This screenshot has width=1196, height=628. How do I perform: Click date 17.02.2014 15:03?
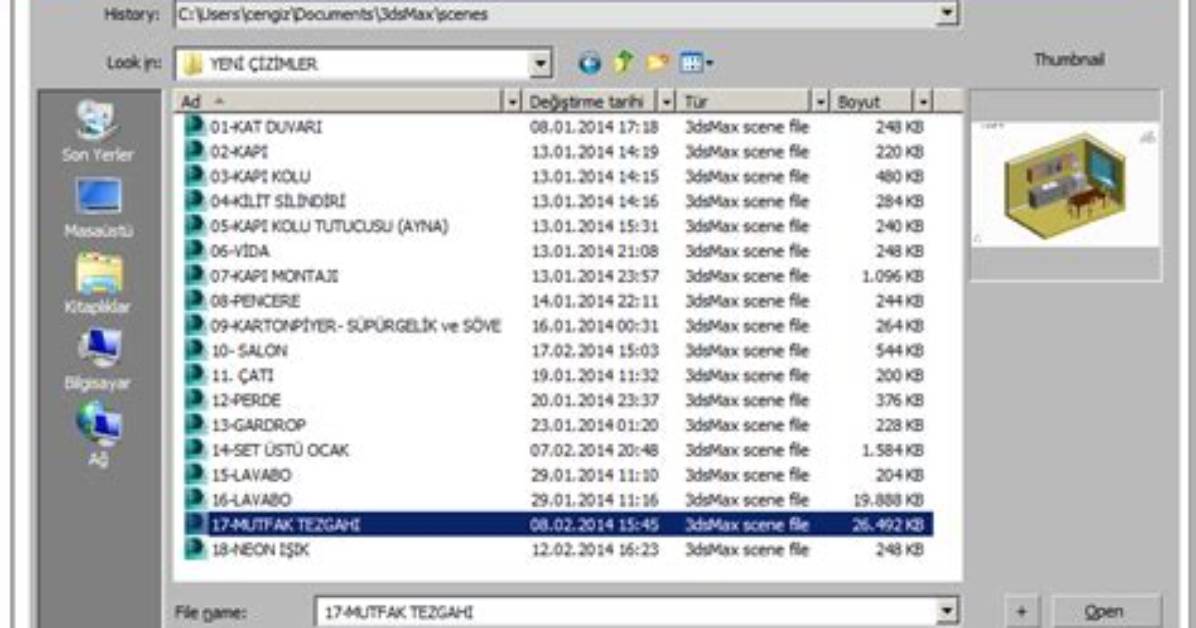(594, 351)
